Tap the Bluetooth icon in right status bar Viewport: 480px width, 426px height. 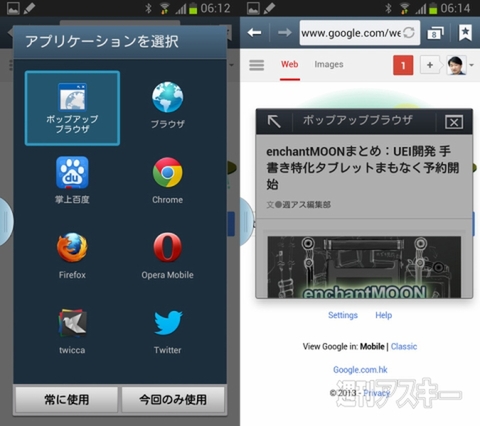[388, 8]
